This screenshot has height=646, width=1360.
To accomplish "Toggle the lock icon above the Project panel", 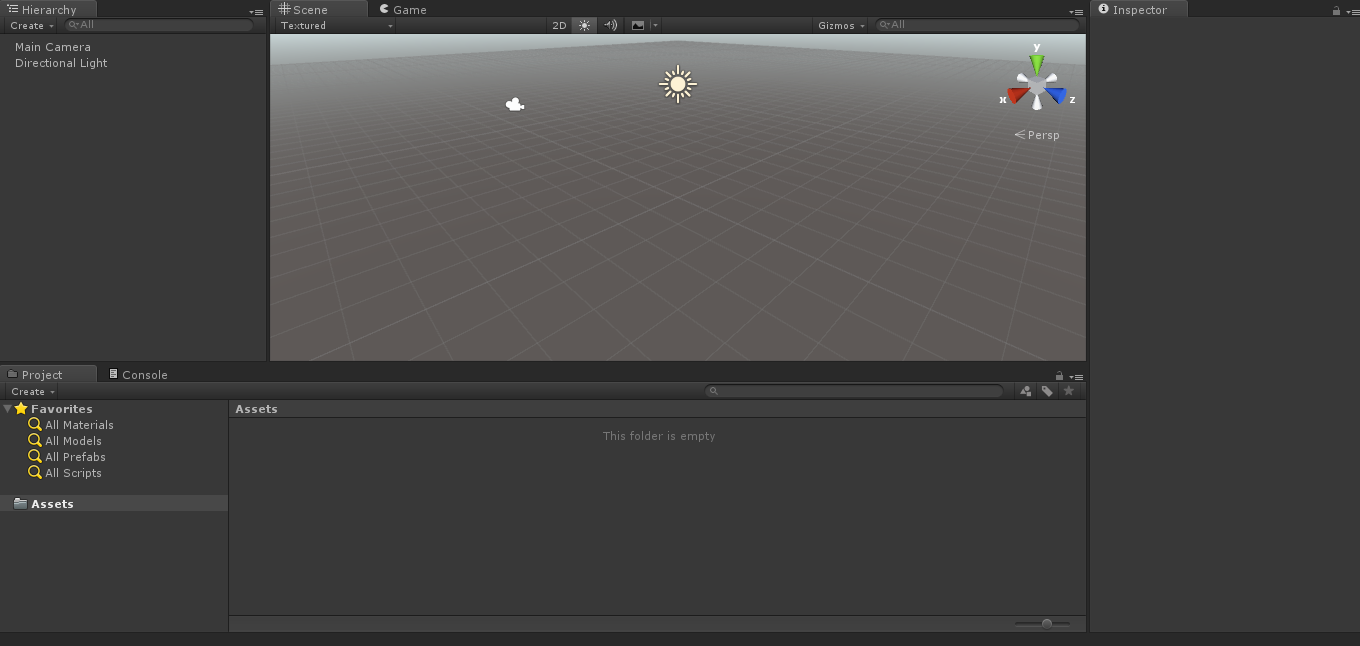I will (1059, 376).
